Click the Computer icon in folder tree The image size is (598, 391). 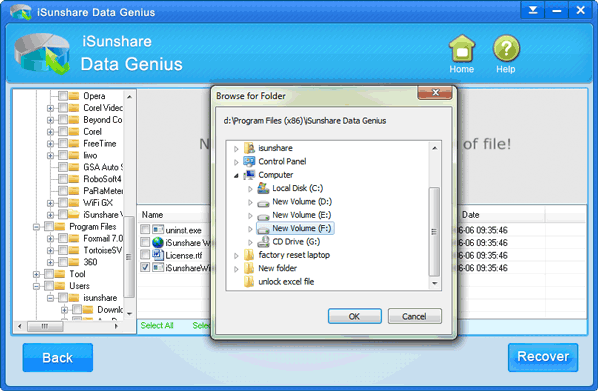pos(249,175)
